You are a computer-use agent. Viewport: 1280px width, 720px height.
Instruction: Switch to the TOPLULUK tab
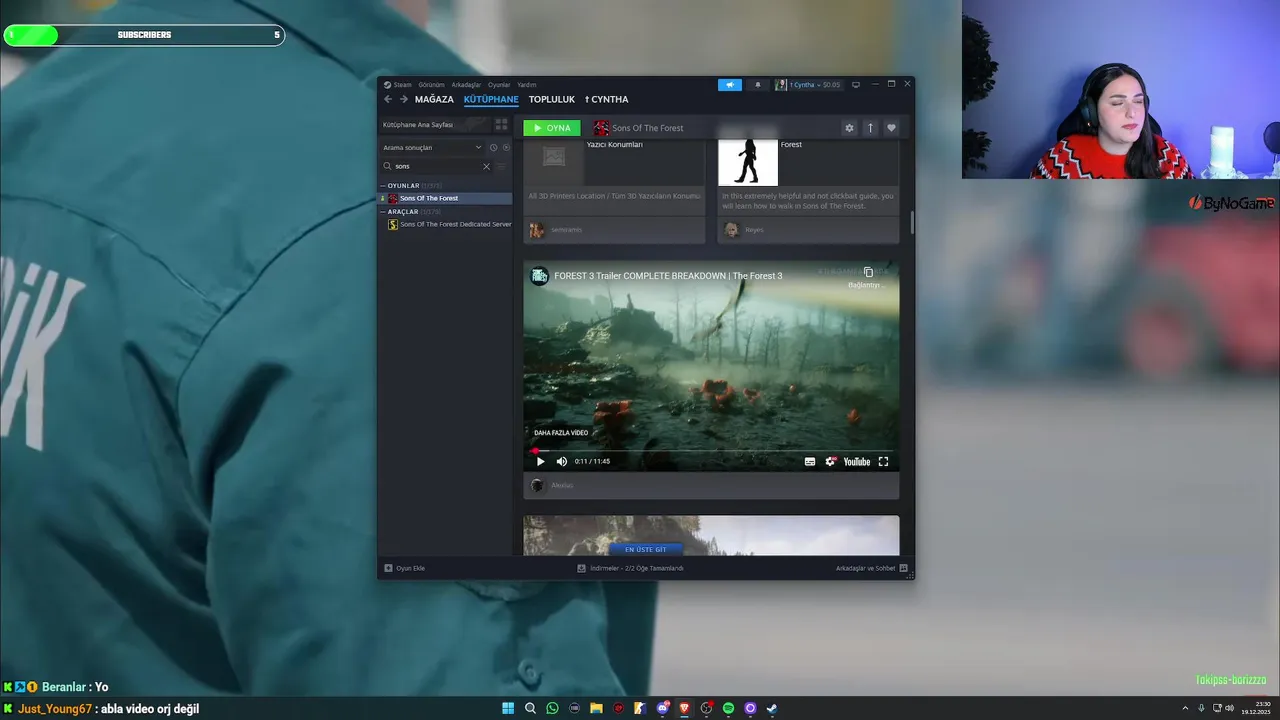pos(552,99)
